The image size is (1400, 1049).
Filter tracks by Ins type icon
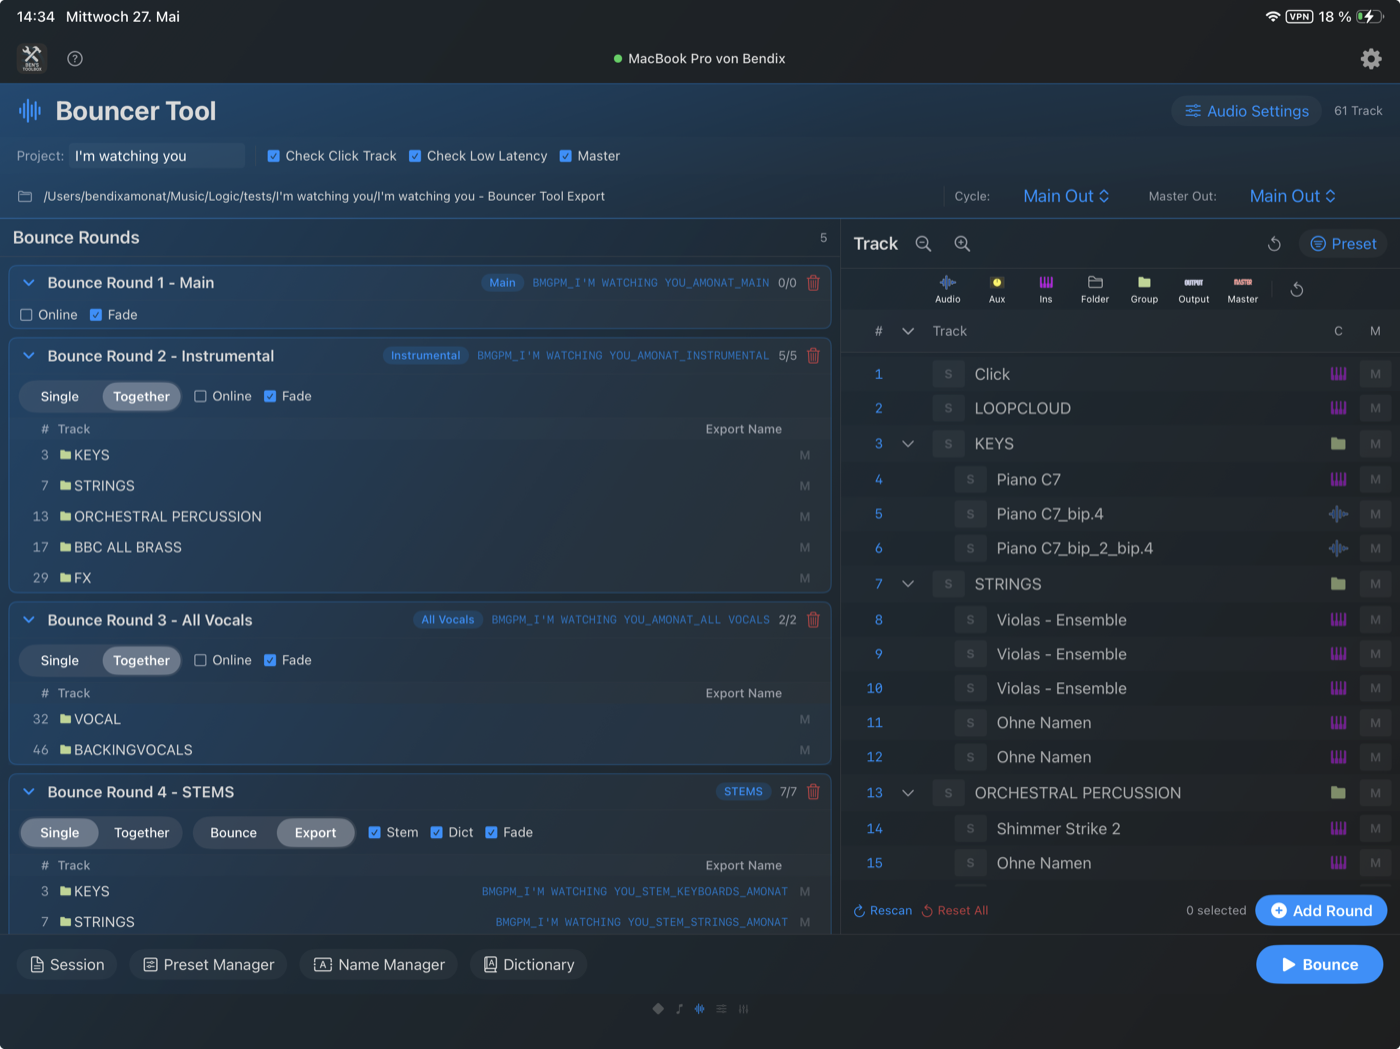(1046, 289)
